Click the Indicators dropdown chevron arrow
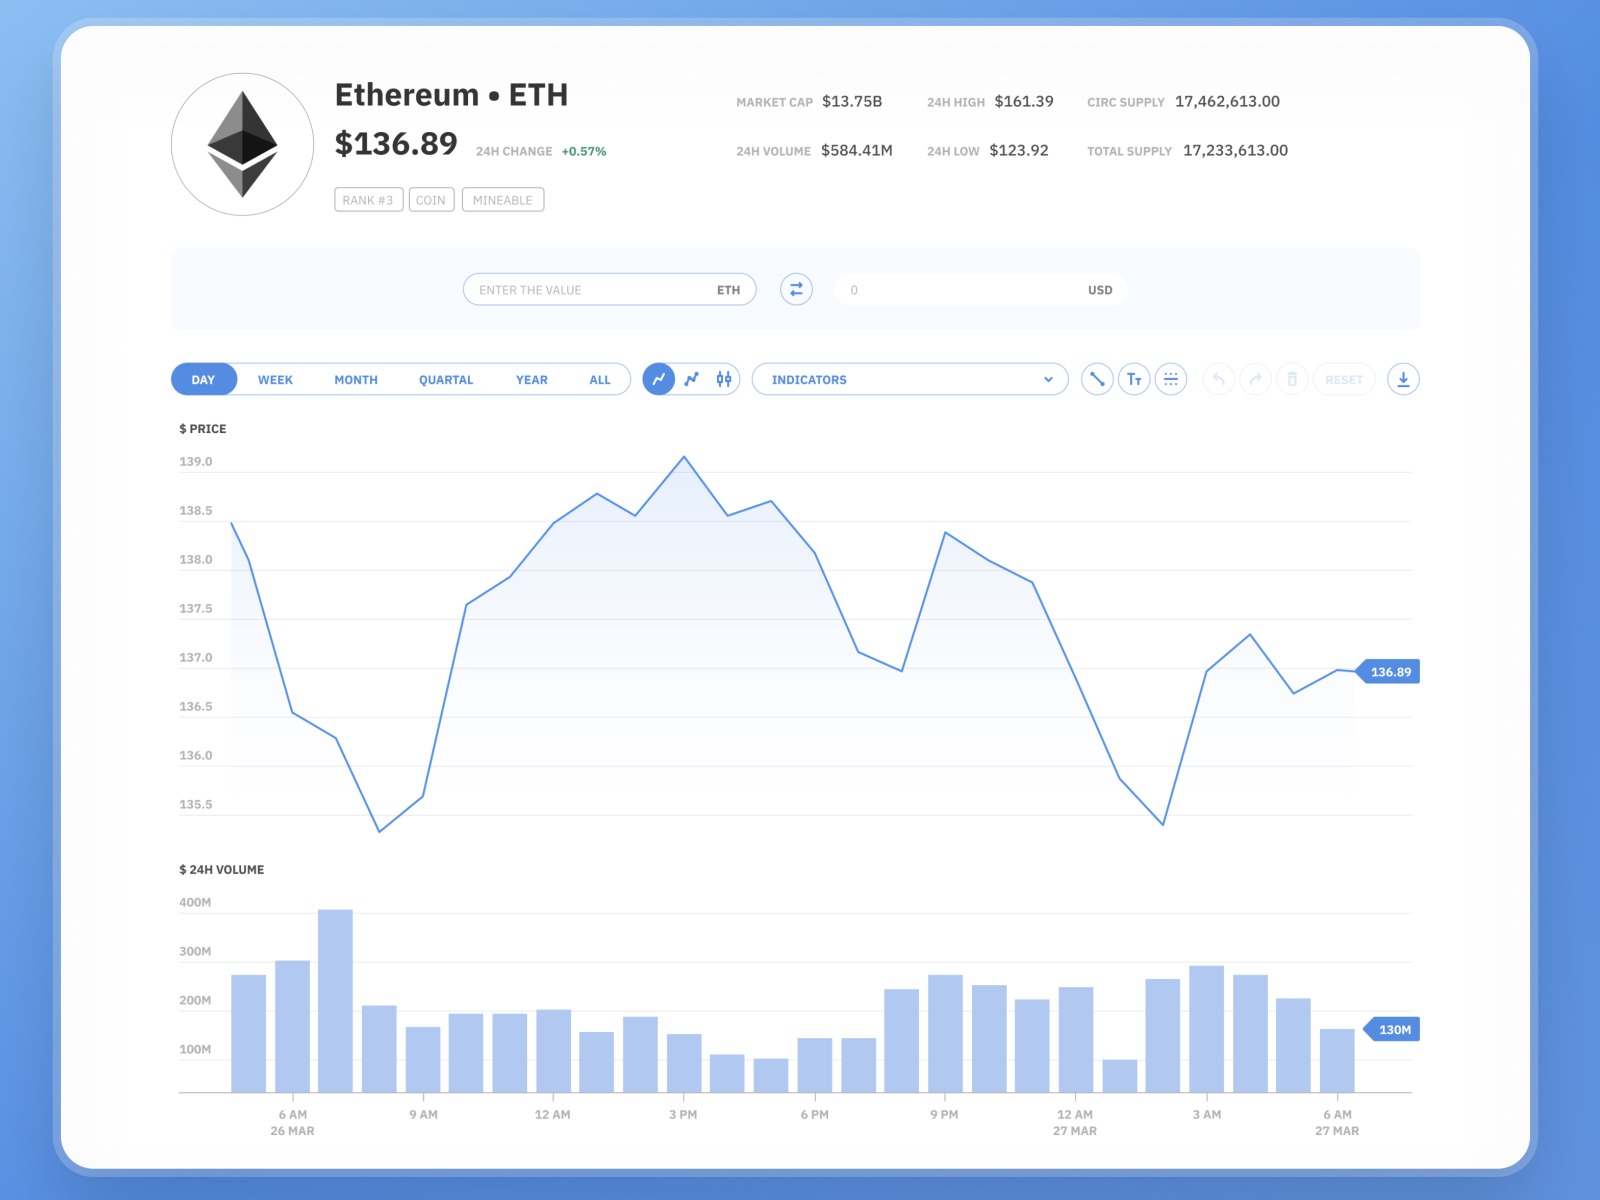 [x=1048, y=380]
